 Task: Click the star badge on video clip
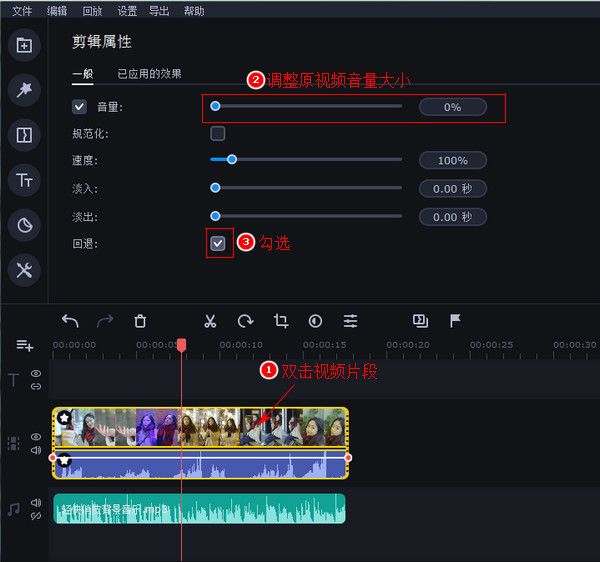click(x=64, y=417)
